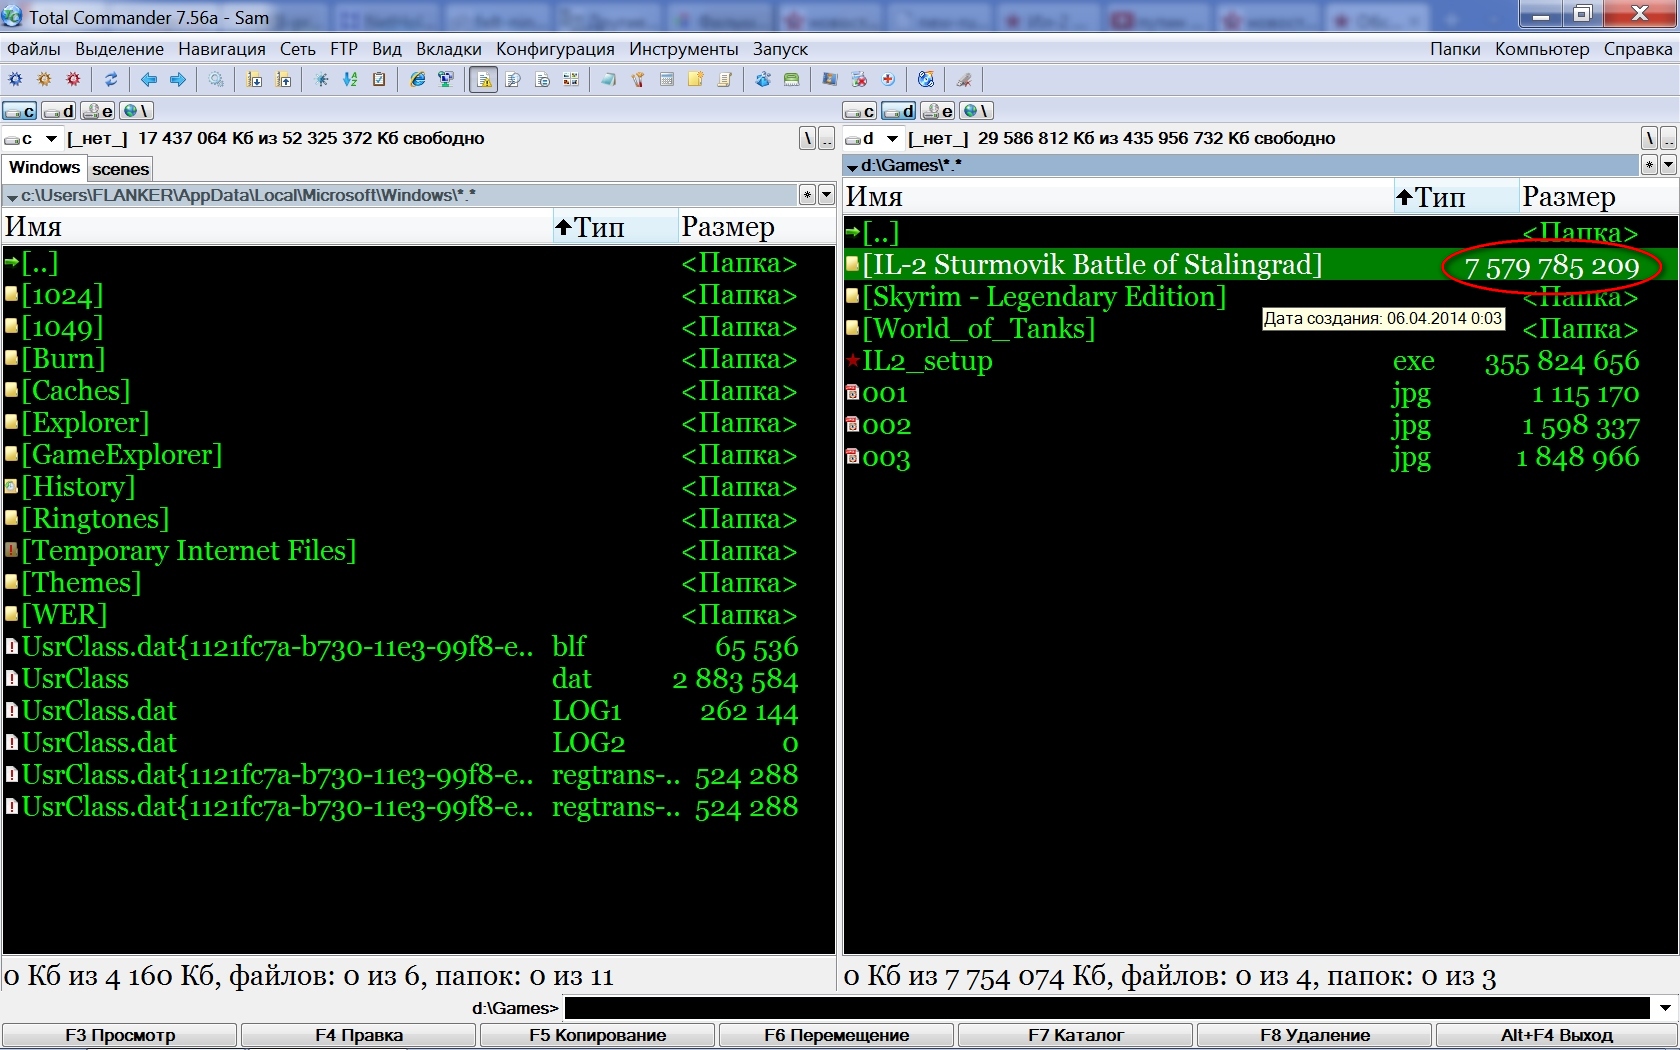The image size is (1680, 1050).
Task: Switch right panel to drive c button
Action: [x=860, y=111]
